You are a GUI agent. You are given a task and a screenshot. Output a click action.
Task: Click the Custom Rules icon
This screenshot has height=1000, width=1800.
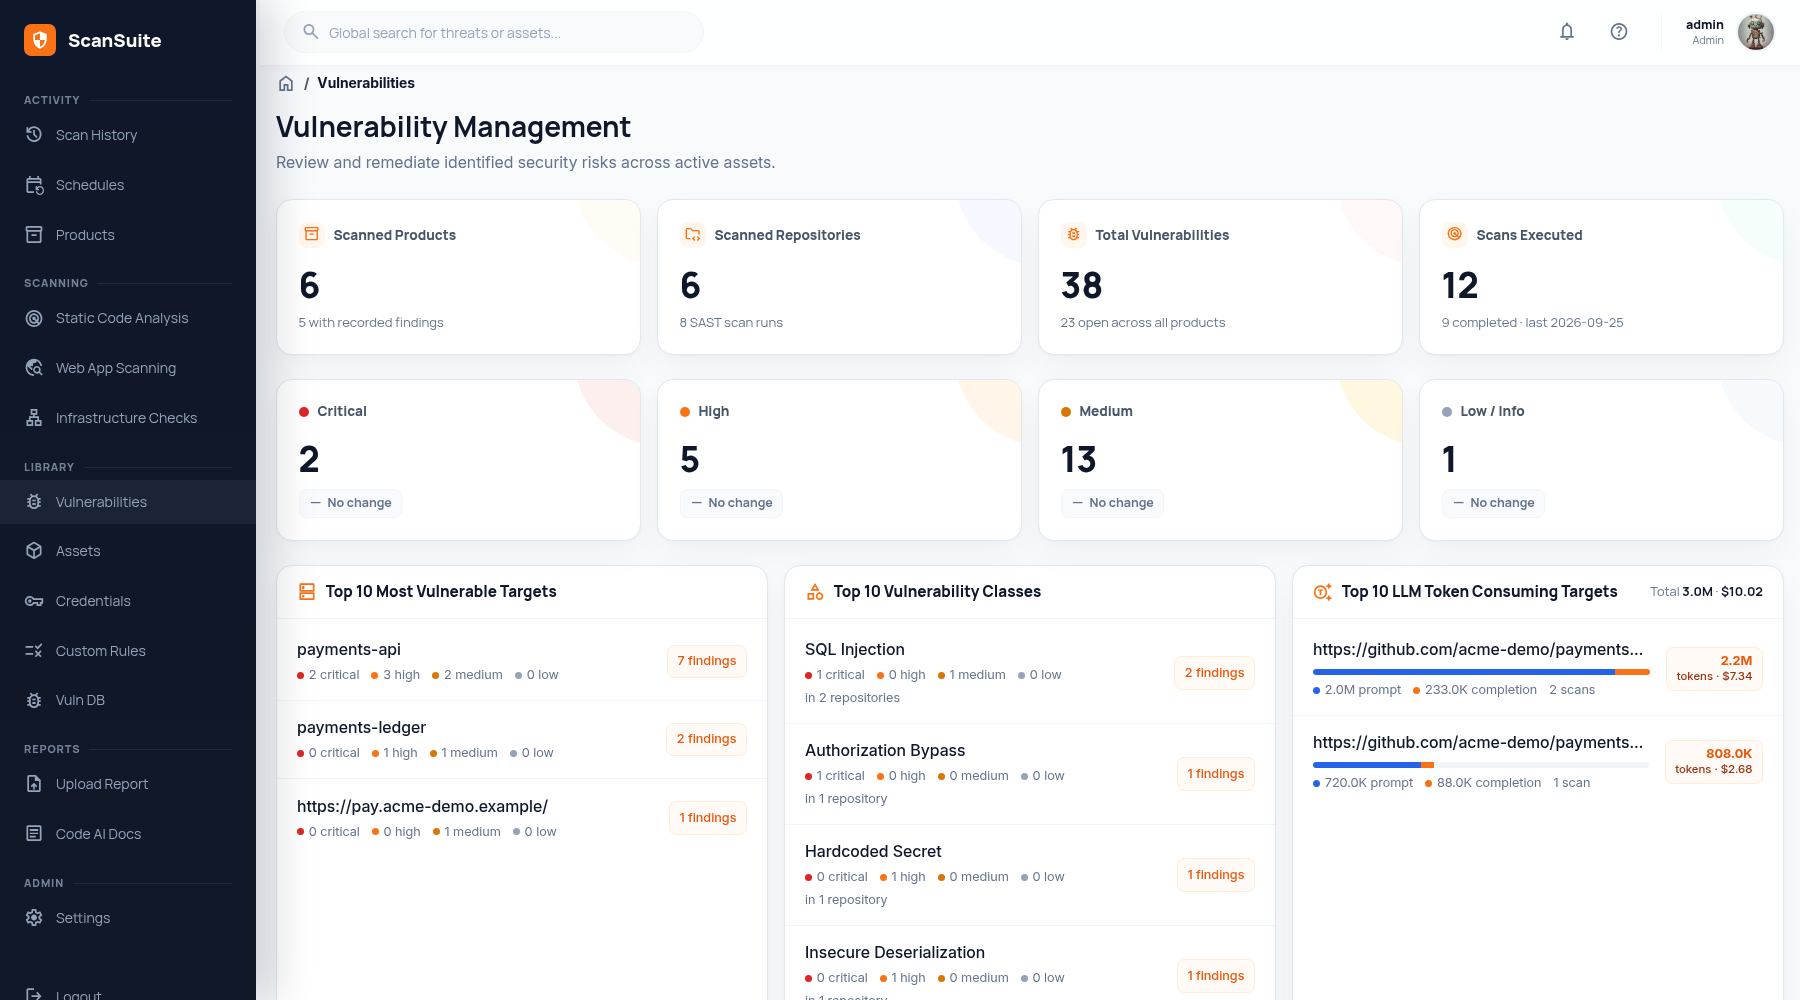click(34, 651)
